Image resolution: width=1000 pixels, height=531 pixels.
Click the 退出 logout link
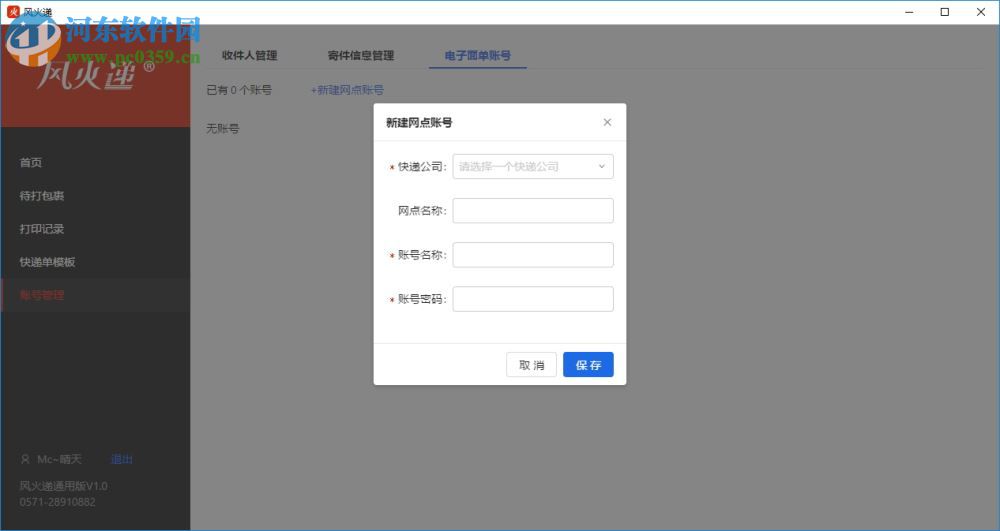[122, 459]
